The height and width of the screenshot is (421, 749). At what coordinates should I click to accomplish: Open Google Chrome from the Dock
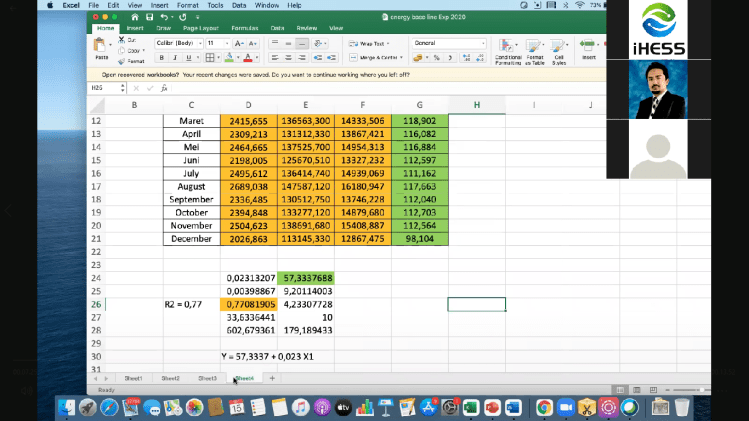pyautogui.click(x=544, y=407)
